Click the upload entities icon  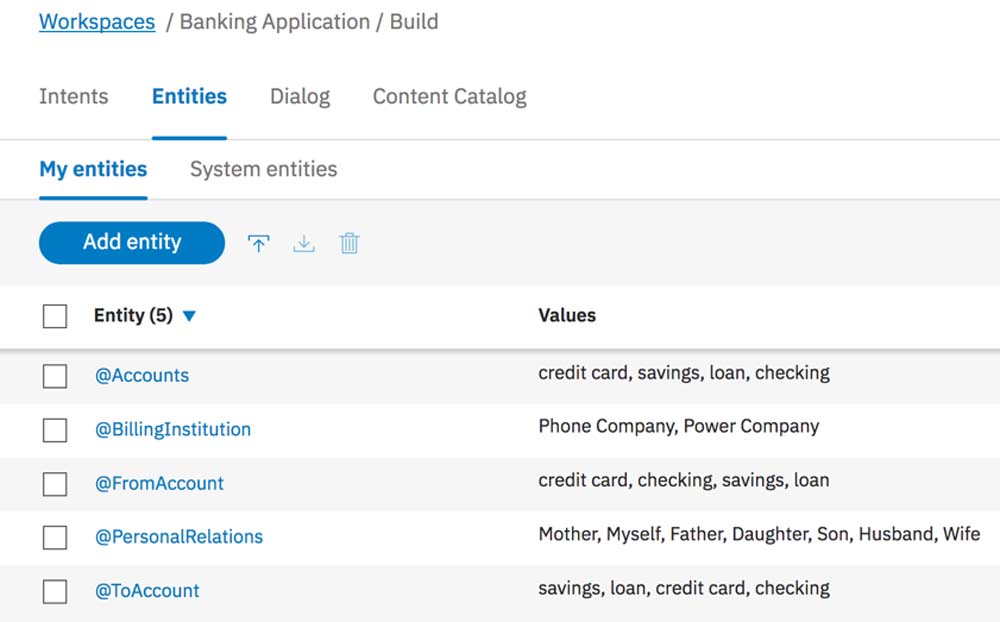(259, 243)
